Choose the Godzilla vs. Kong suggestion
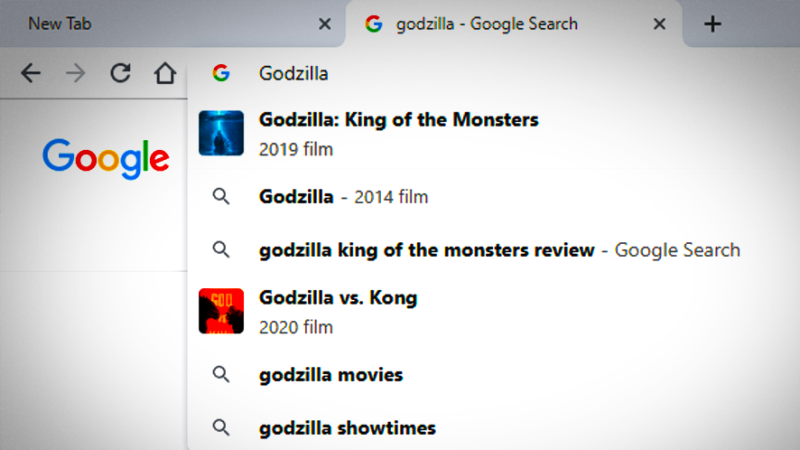The image size is (800, 450). 338,298
